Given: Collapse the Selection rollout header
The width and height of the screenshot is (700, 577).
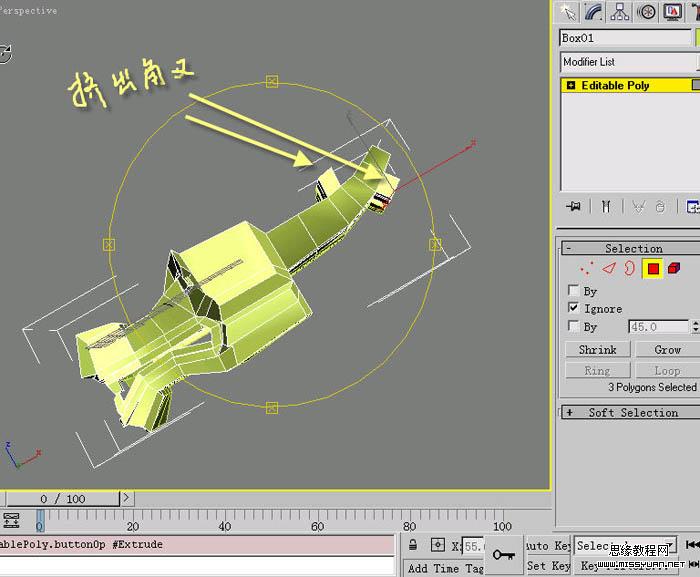Looking at the screenshot, I should 631,248.
